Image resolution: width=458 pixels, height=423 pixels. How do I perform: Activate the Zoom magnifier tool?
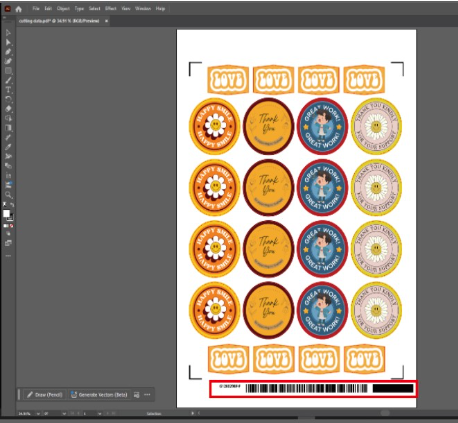pos(8,195)
